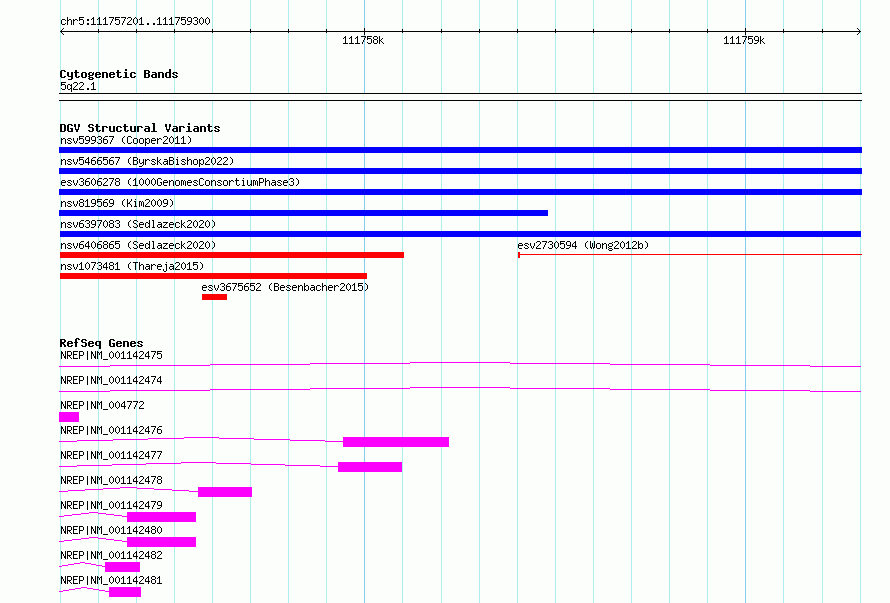
Task: Click the Cytogenetic Bands track title
Action: point(119,74)
